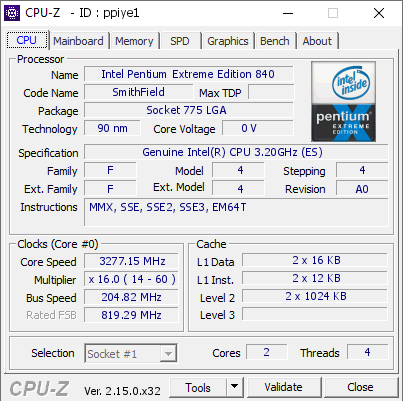
Task: Click the Ext. Family value F
Action: tap(110, 189)
